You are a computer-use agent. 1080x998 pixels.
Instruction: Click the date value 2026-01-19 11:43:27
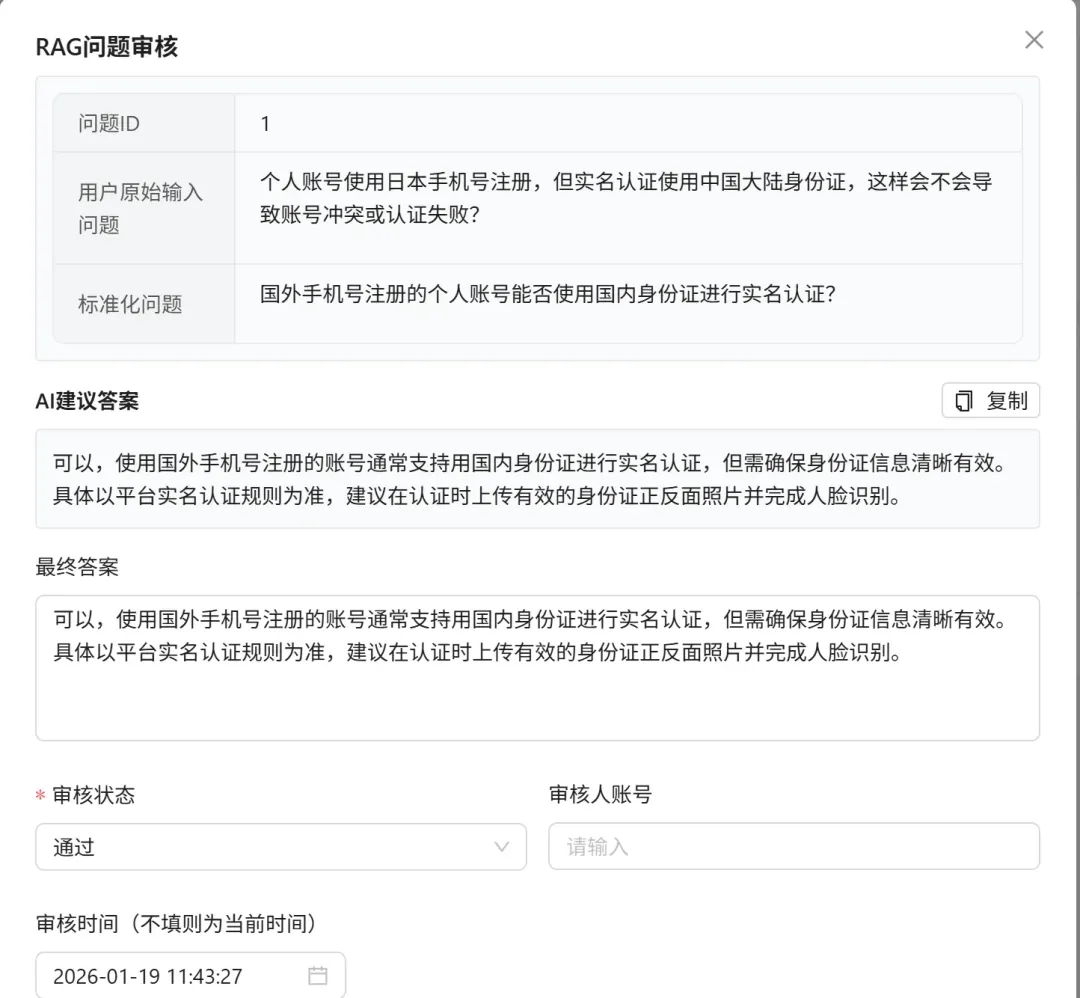[x=150, y=975]
